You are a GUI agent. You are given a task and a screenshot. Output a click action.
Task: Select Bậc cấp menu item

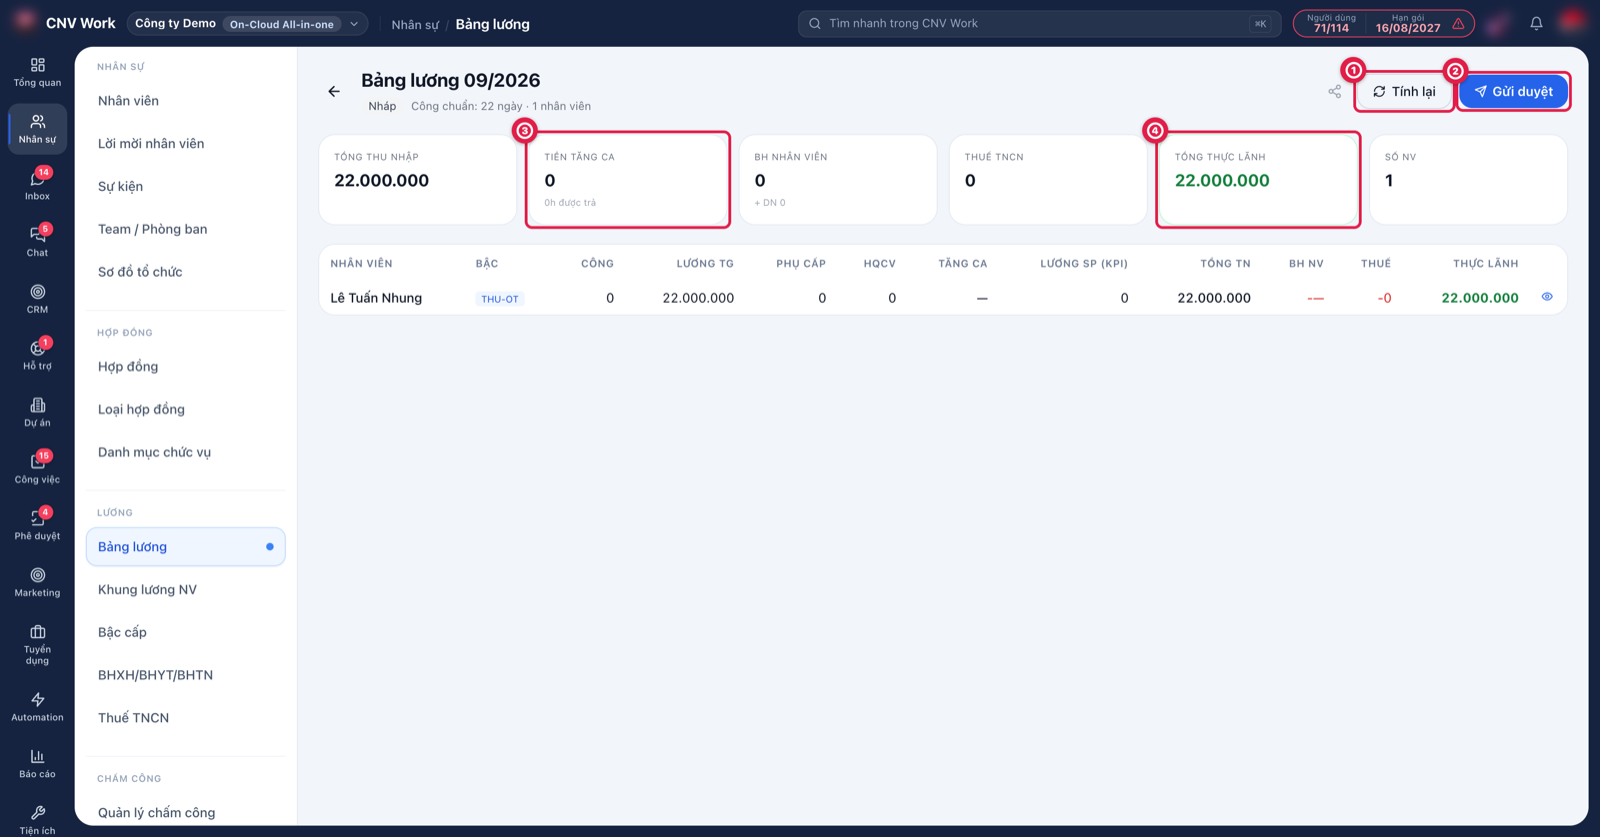pos(186,633)
